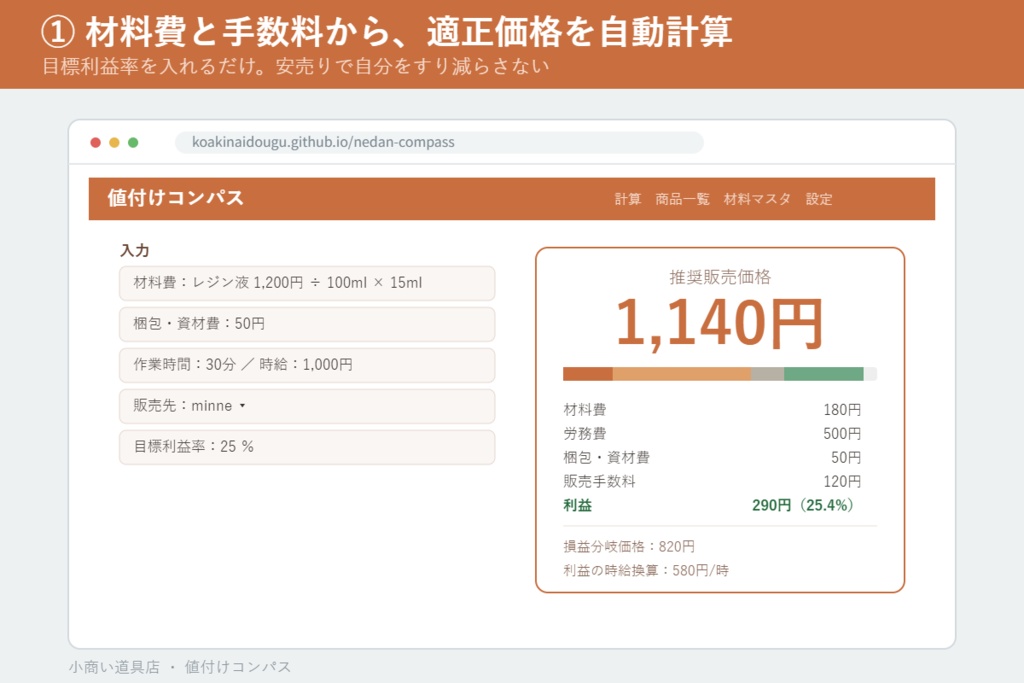This screenshot has height=683, width=1024.
Task: Click the 材料費 180円 value
Action: point(842,410)
